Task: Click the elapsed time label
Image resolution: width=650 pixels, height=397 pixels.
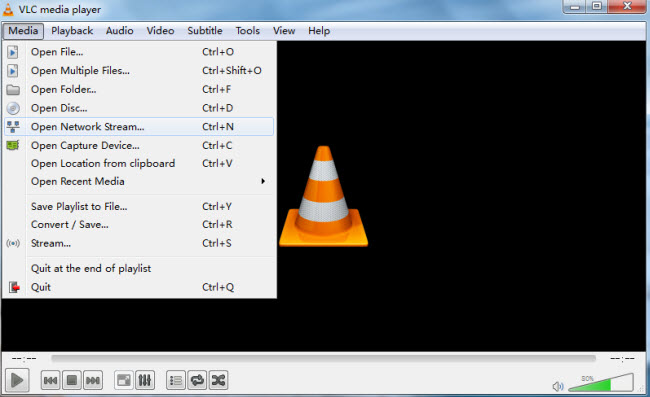Action: click(24, 358)
